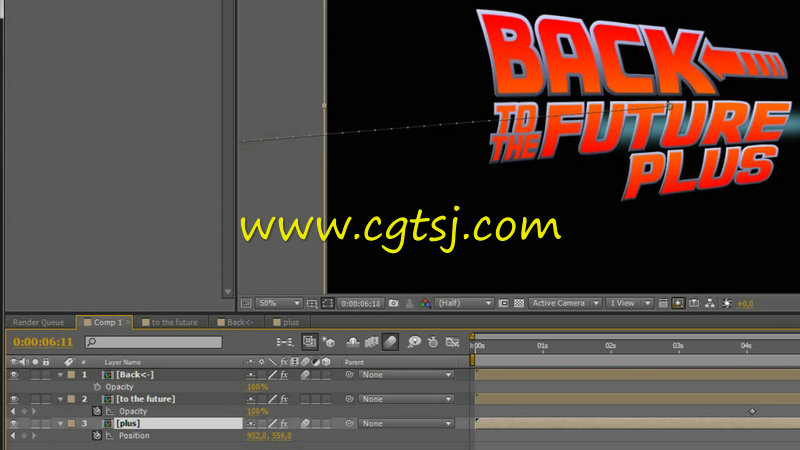This screenshot has height=450, width=800.
Task: Collapse 'to the future' layer triangle
Action: click(x=60, y=399)
